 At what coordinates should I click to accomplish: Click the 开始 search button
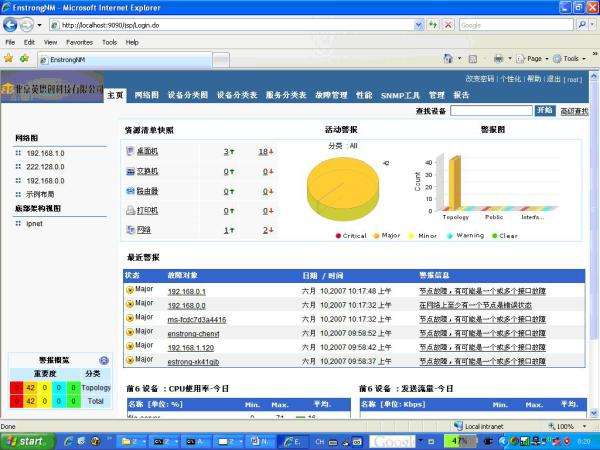545,110
